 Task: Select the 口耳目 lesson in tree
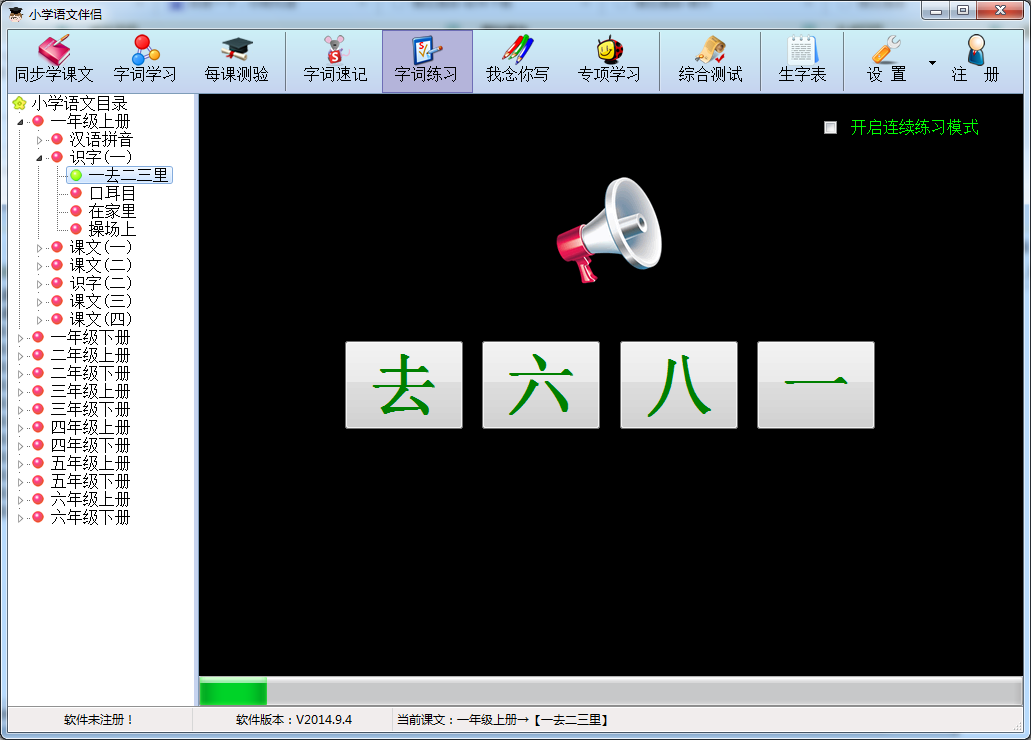(112, 193)
